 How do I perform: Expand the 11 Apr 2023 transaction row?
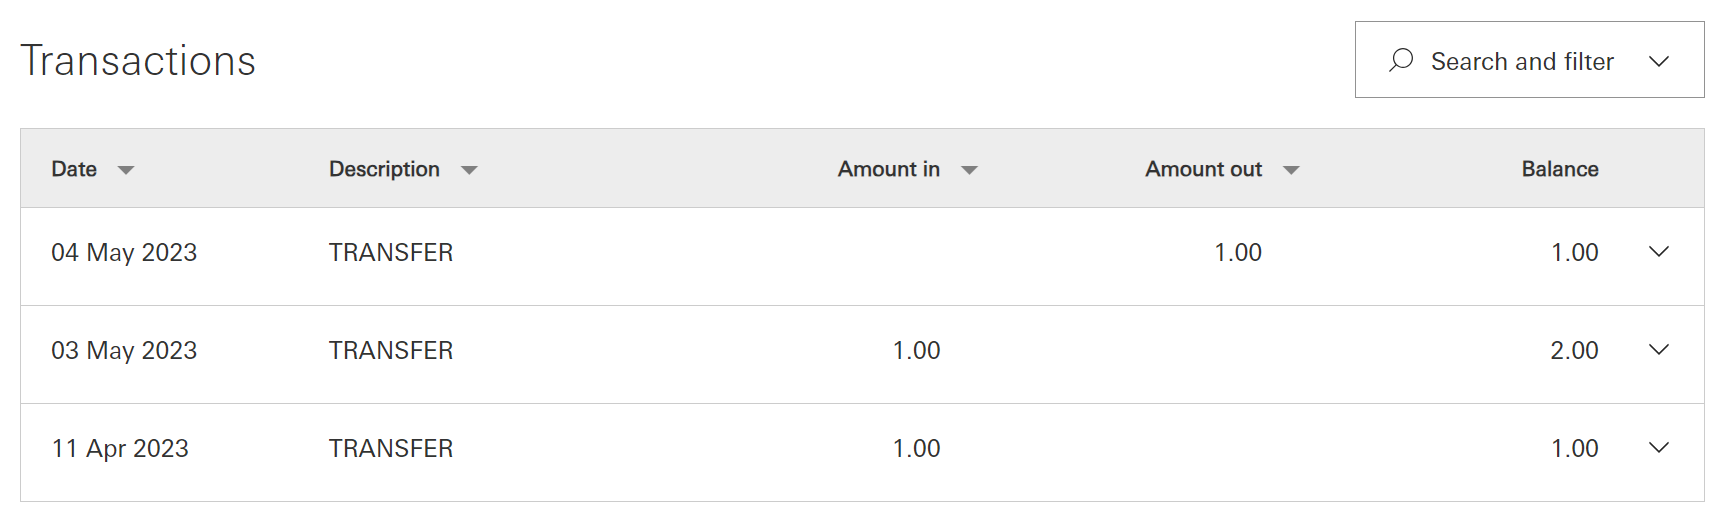pyautogui.click(x=1659, y=448)
